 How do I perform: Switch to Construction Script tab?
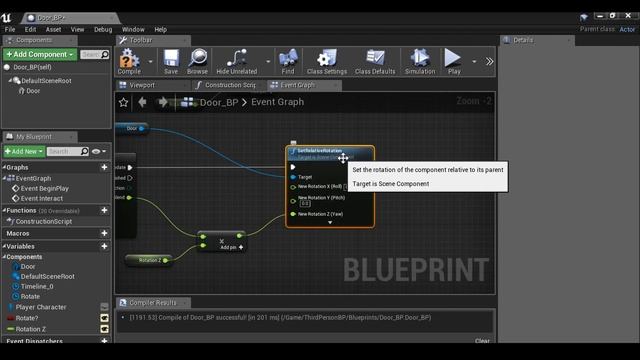tap(230, 85)
